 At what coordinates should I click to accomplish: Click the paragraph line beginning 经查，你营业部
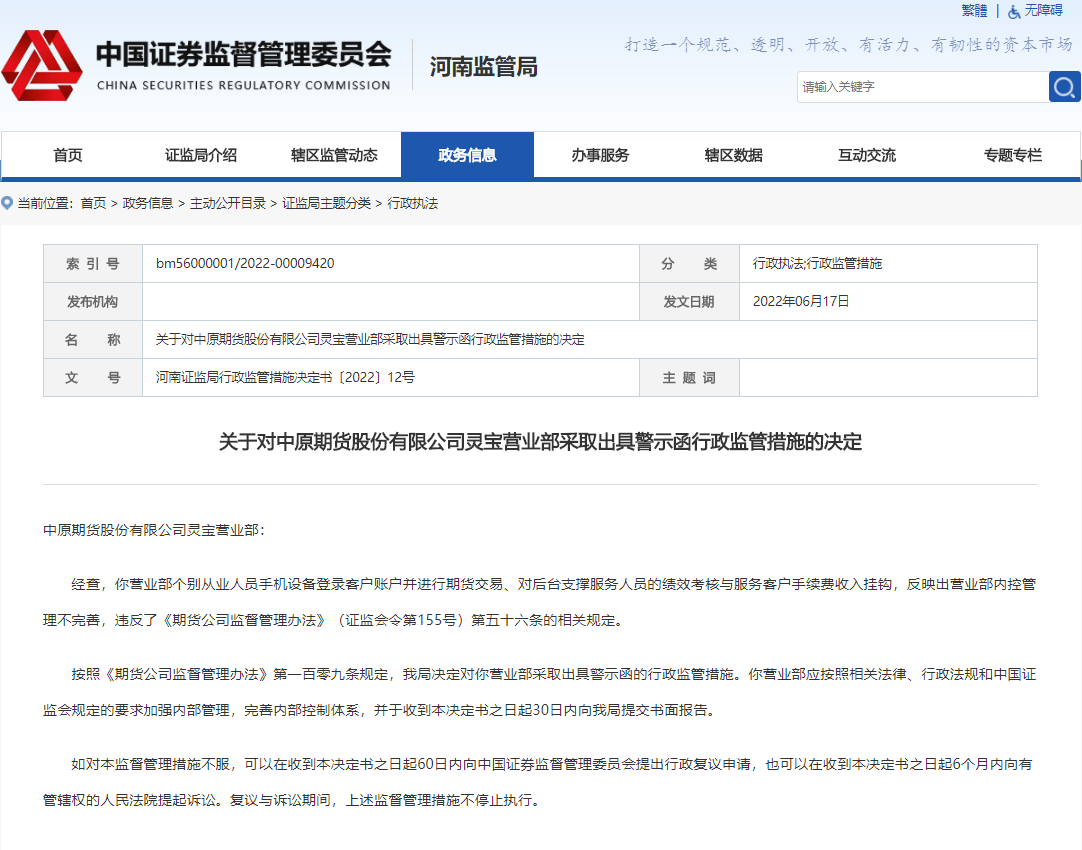553,584
